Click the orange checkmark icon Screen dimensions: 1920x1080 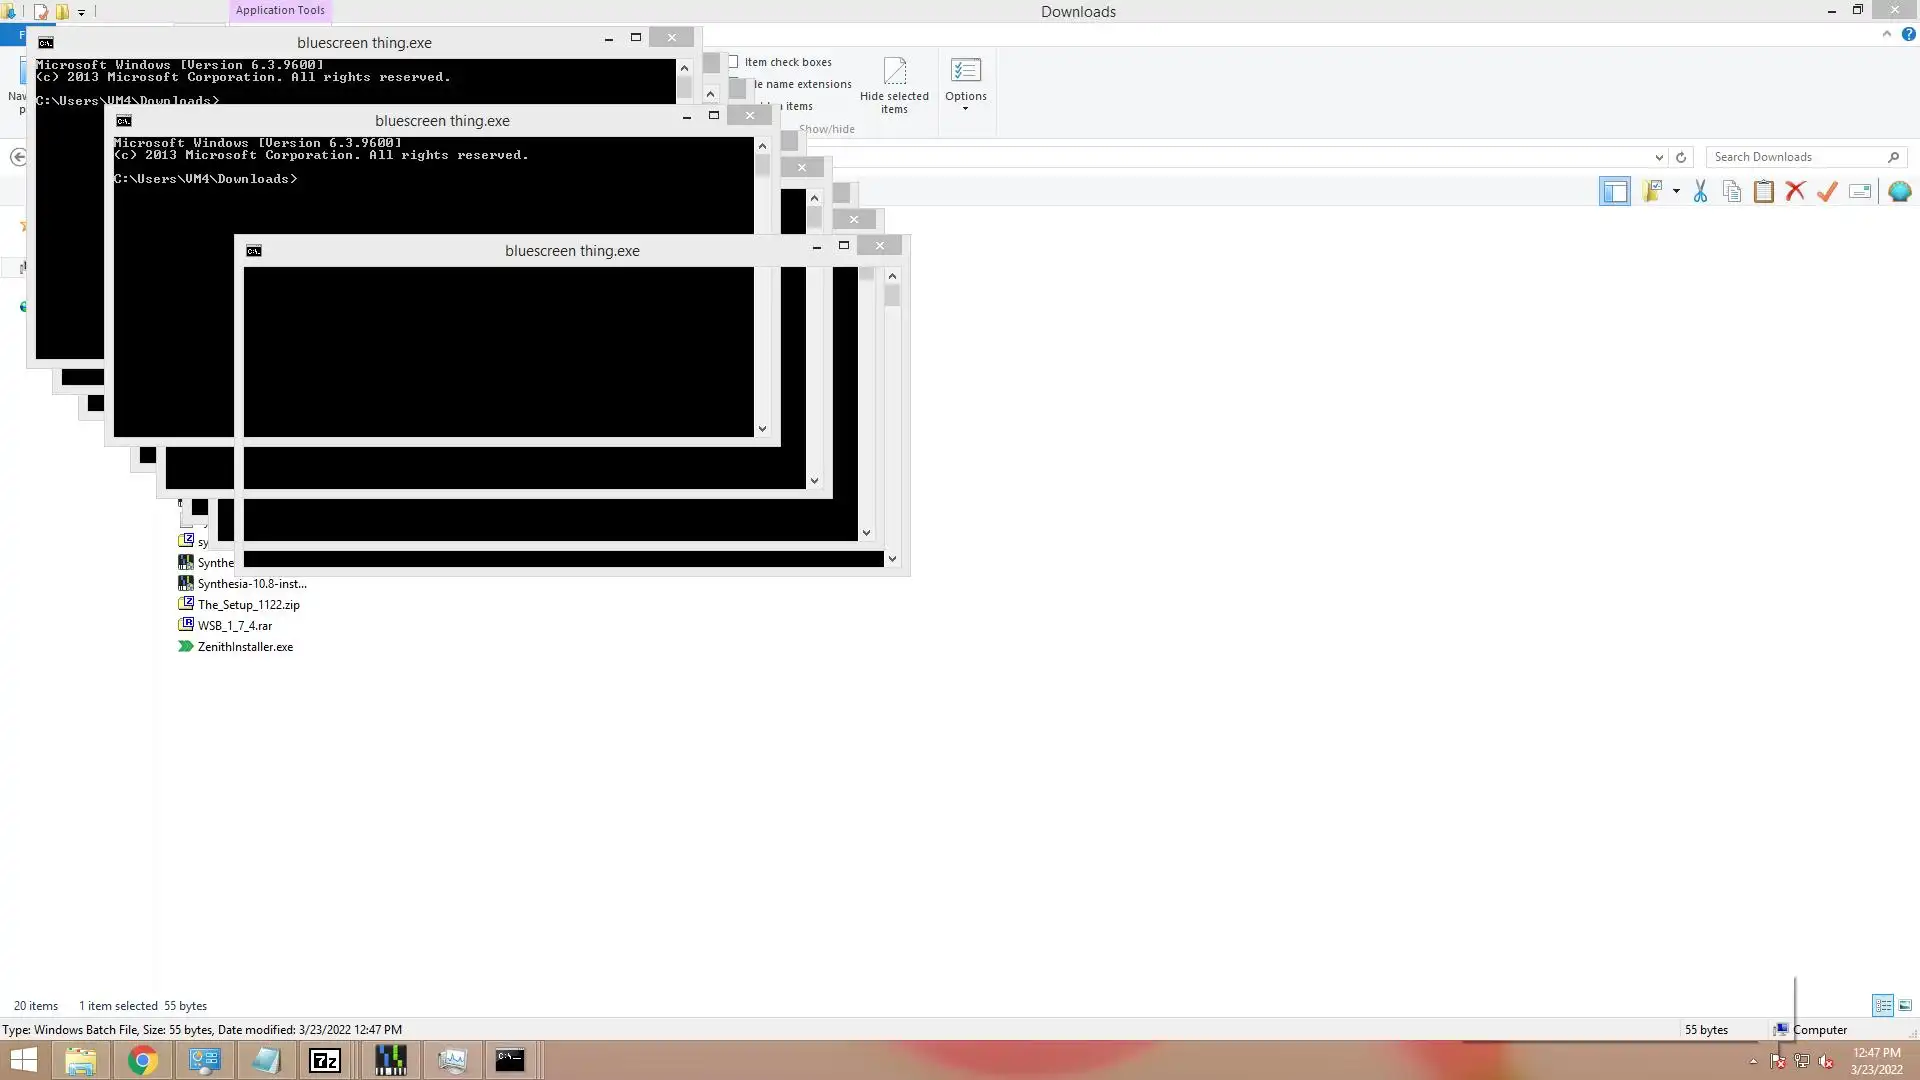tap(1827, 192)
